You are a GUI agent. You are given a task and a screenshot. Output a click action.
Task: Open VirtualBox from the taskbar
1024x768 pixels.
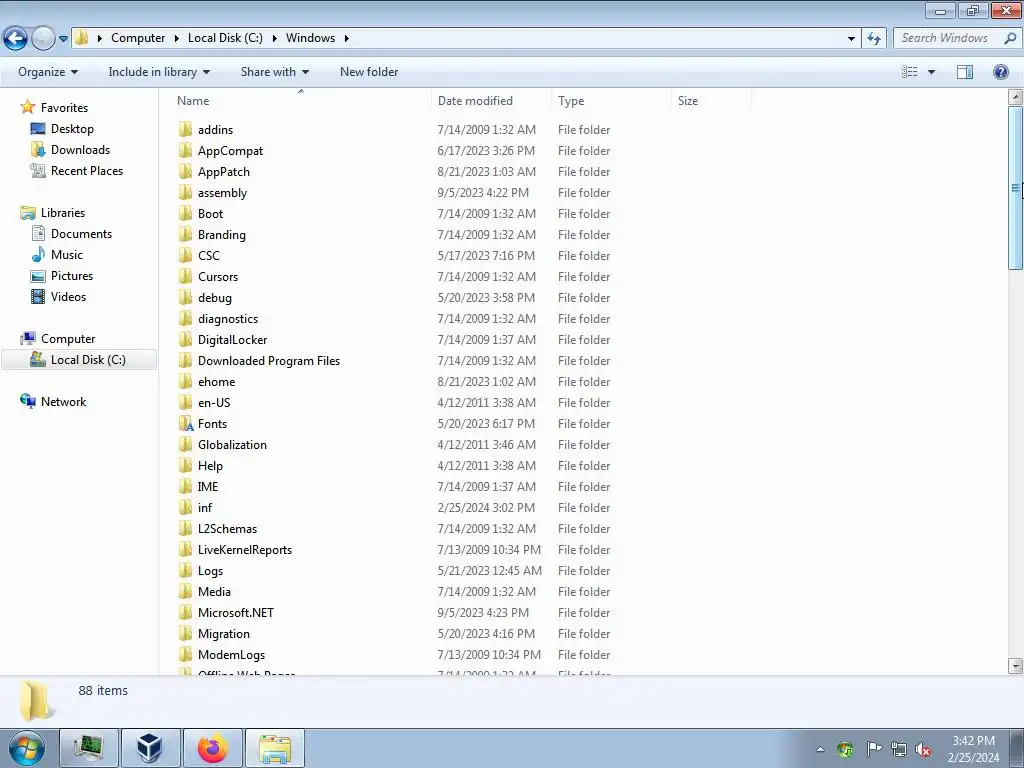(x=151, y=748)
